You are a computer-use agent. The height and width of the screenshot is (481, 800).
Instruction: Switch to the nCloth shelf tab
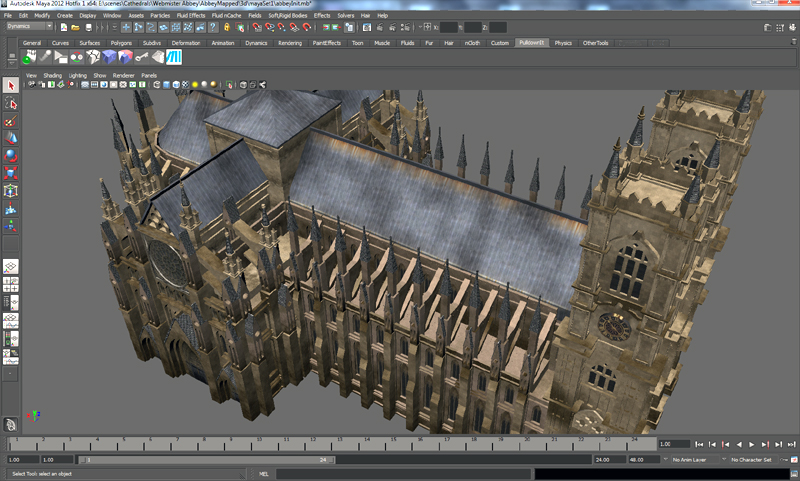[472, 43]
